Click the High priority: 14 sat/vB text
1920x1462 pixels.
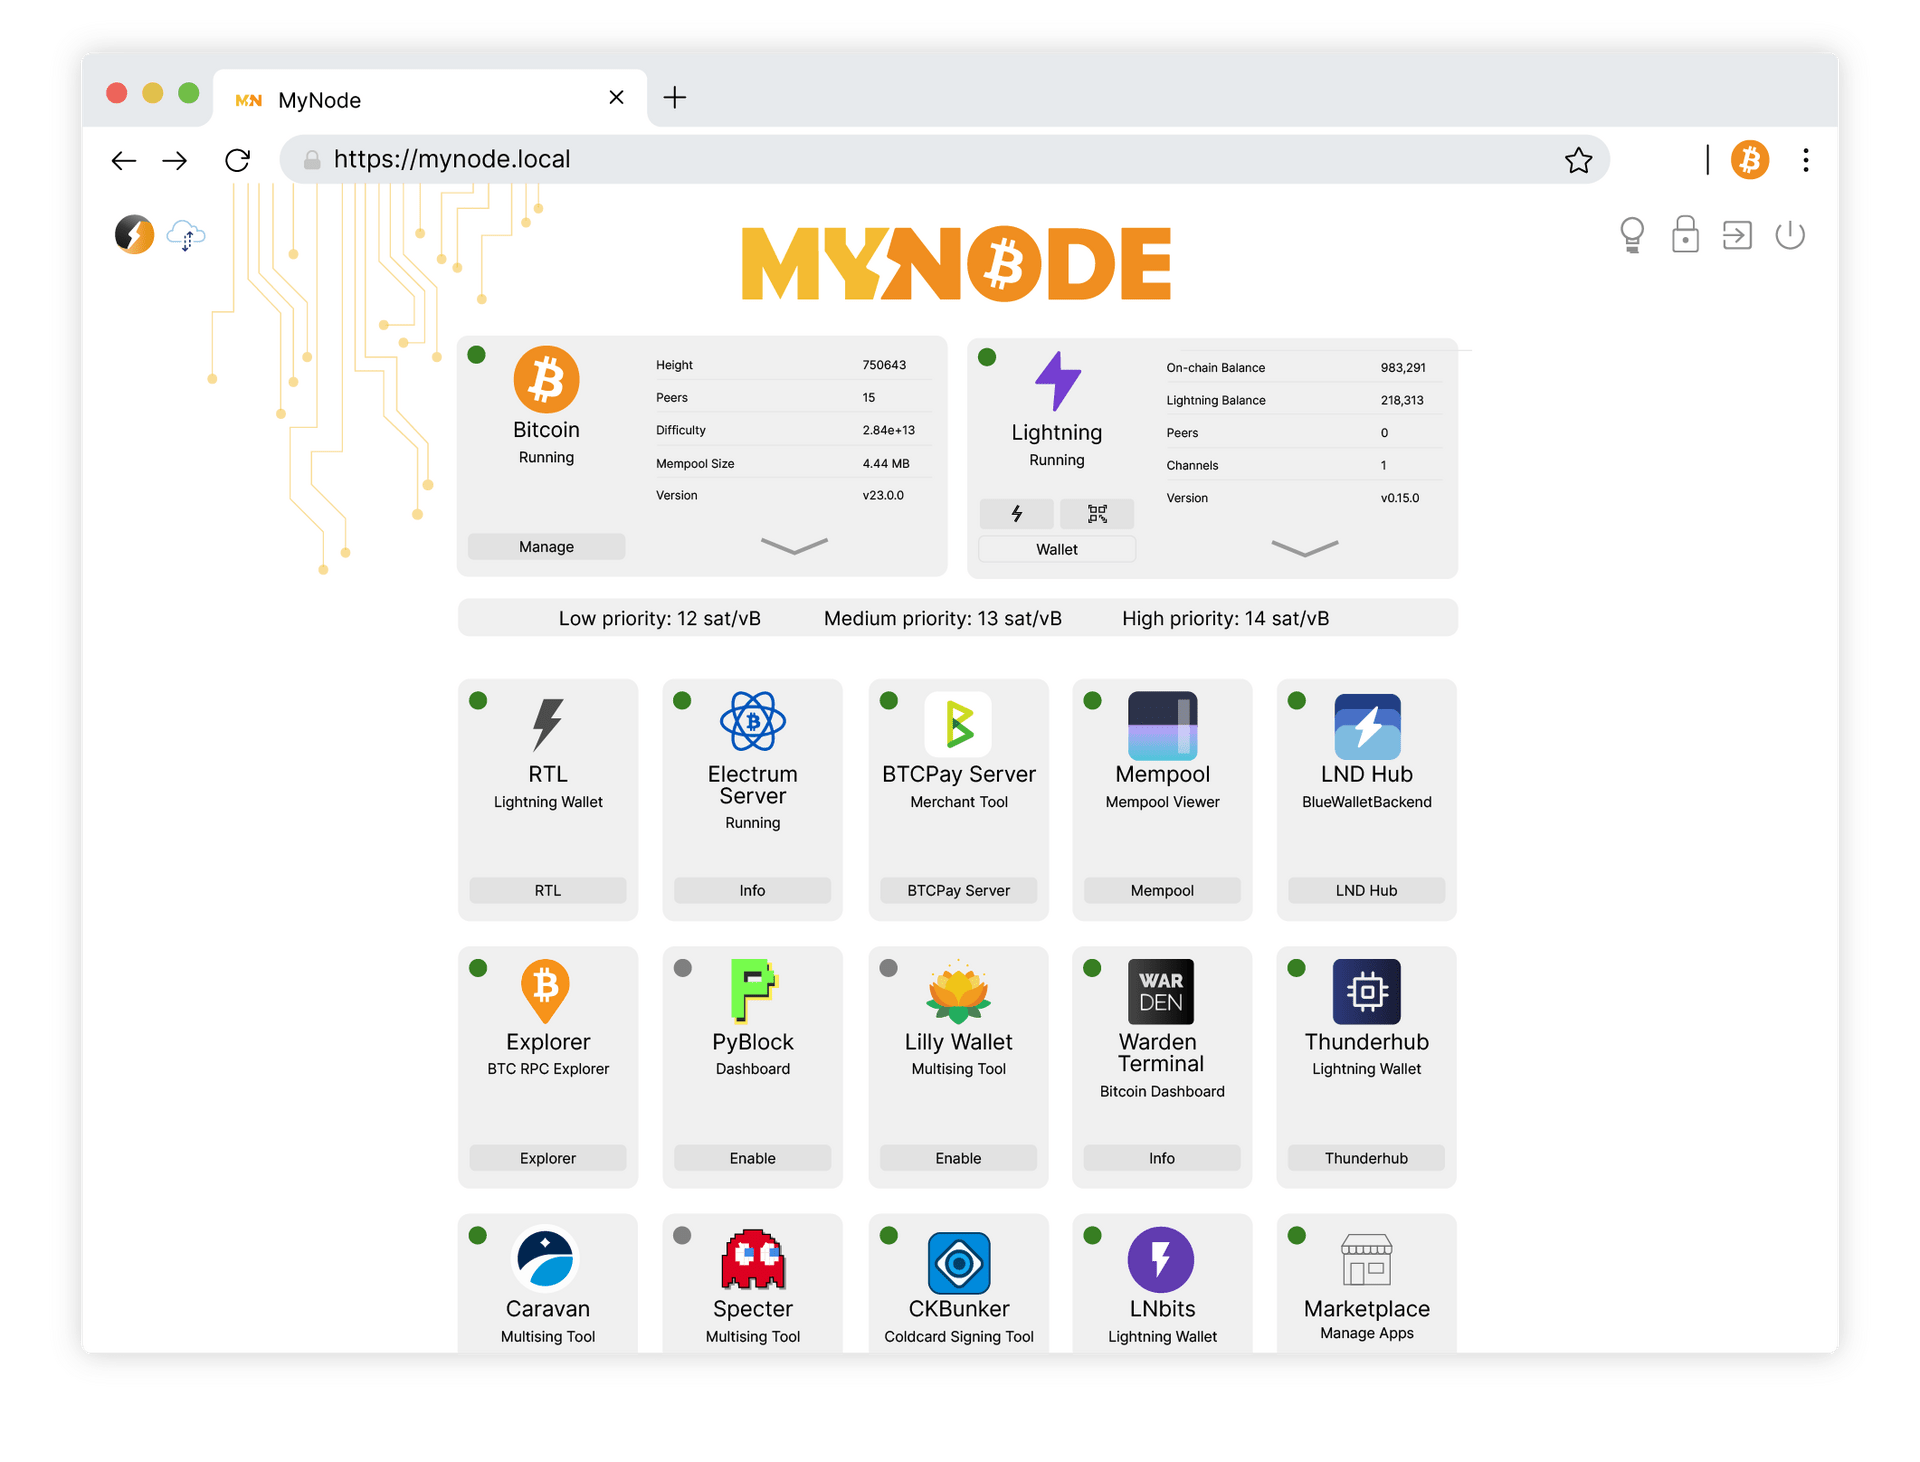[1226, 618]
